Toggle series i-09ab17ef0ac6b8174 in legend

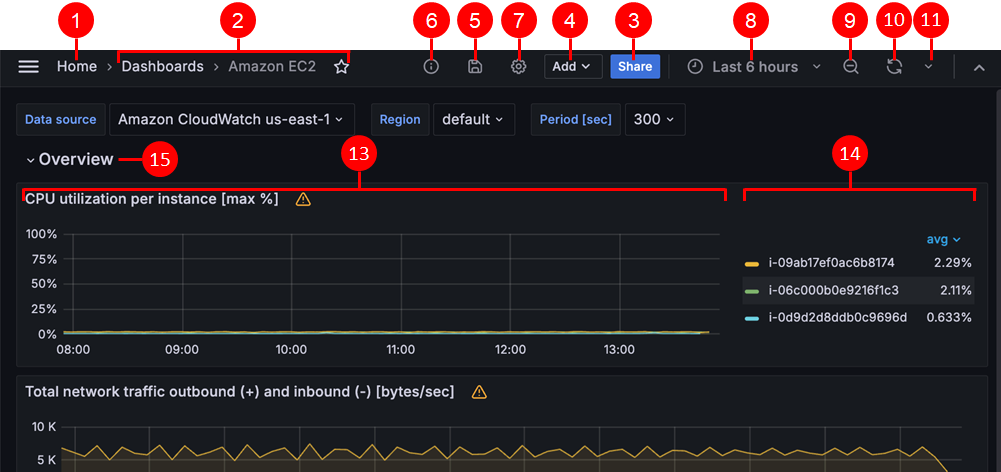click(x=830, y=263)
